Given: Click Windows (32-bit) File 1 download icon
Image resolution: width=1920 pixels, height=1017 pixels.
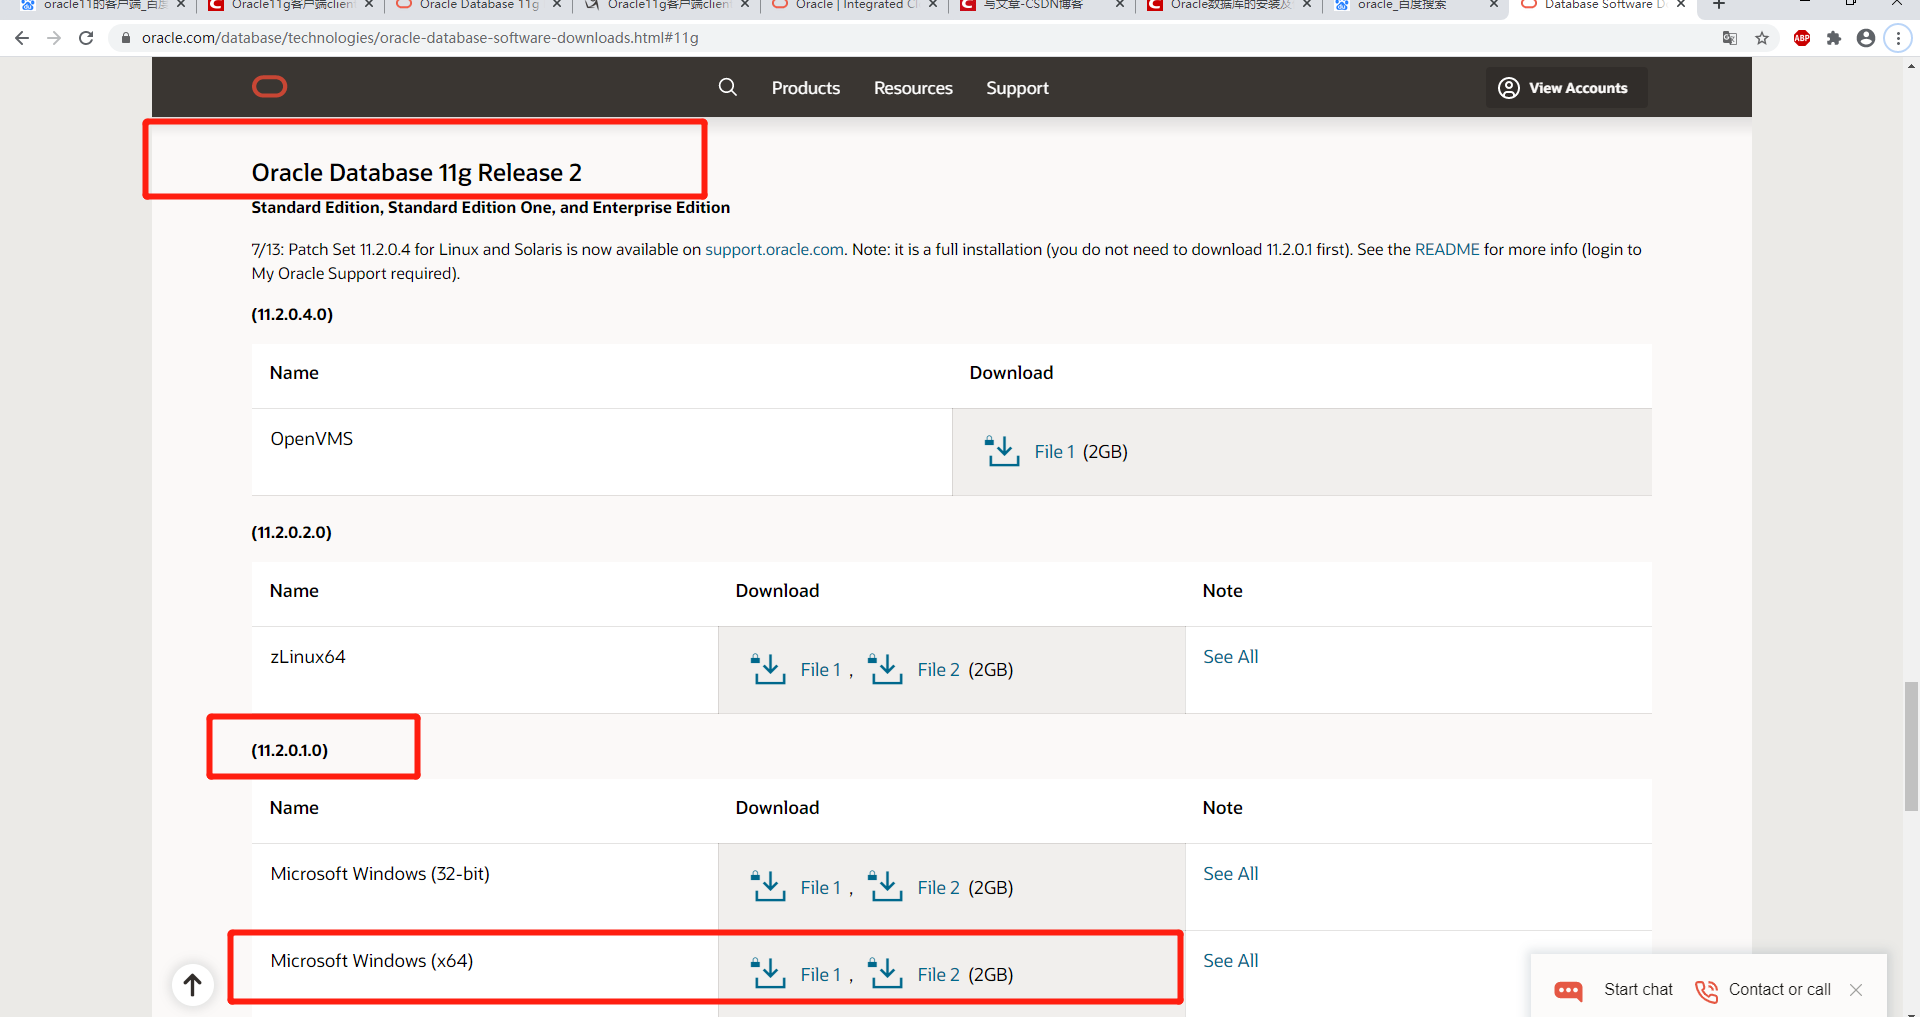Looking at the screenshot, I should 768,886.
